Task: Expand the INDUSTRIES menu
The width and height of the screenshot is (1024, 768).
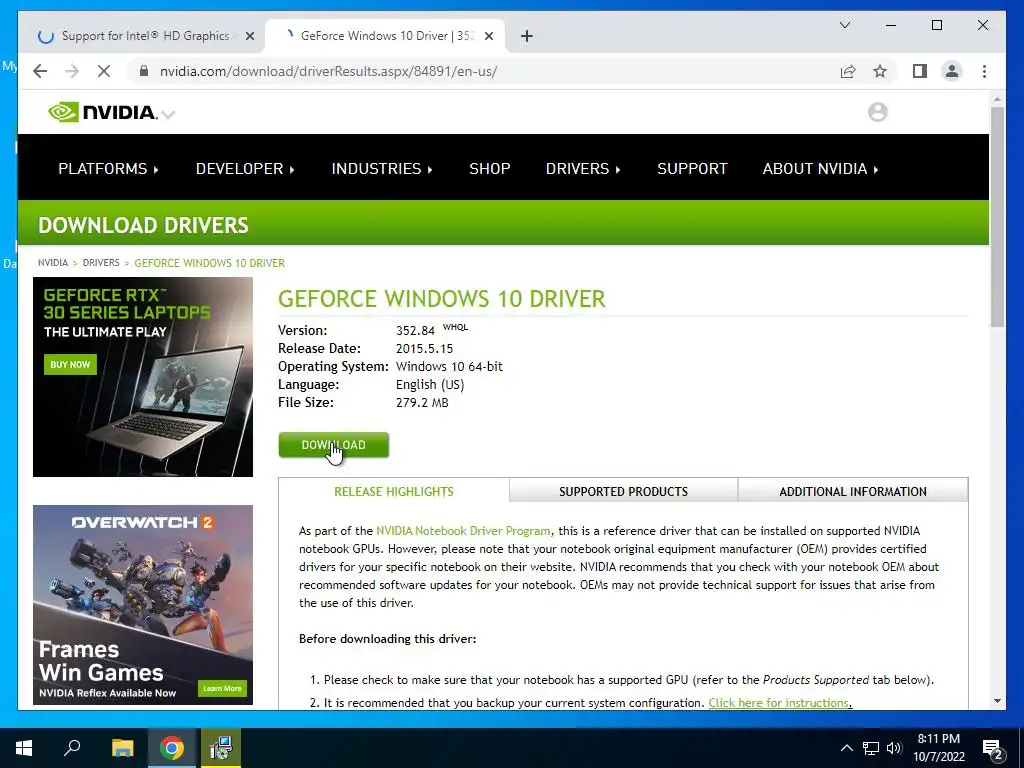Action: (x=382, y=168)
